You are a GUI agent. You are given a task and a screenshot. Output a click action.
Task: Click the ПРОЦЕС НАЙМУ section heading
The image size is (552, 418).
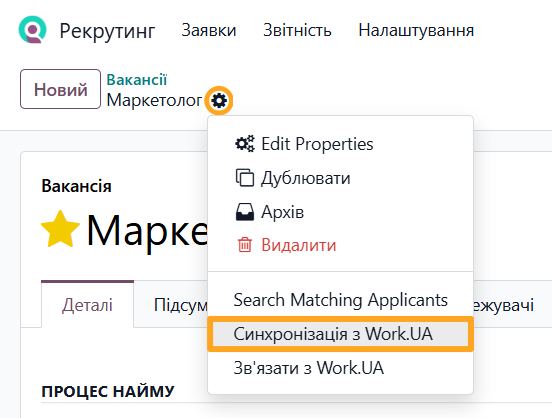pyautogui.click(x=108, y=392)
